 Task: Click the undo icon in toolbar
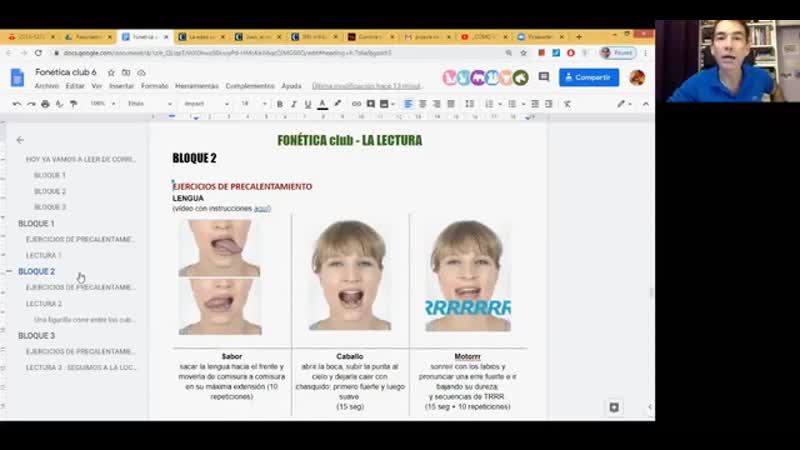[x=17, y=104]
